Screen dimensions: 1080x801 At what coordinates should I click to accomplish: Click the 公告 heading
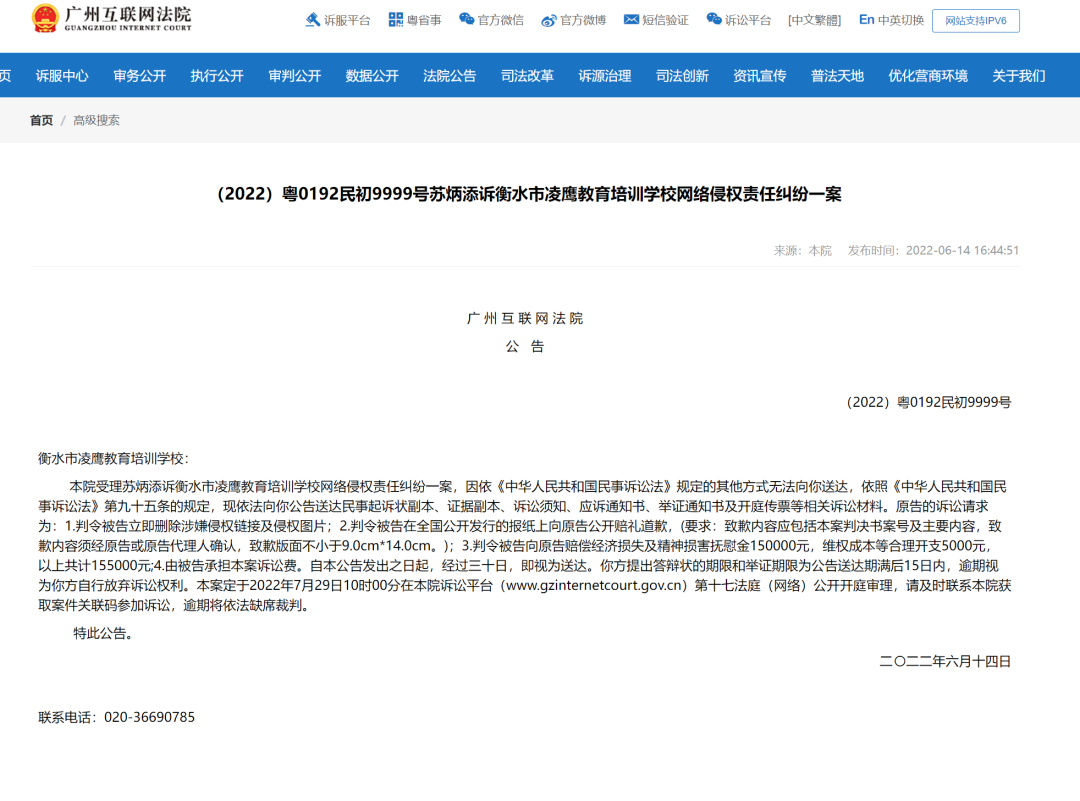(x=525, y=346)
